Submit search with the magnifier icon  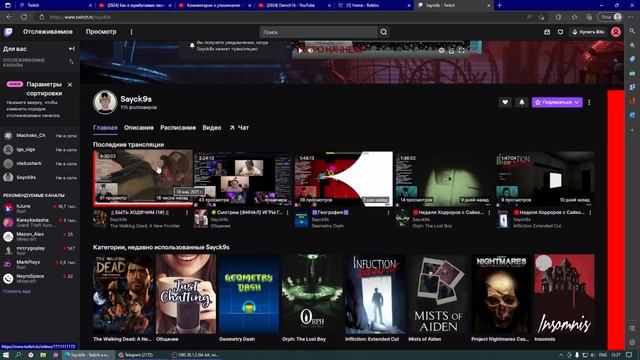384,32
